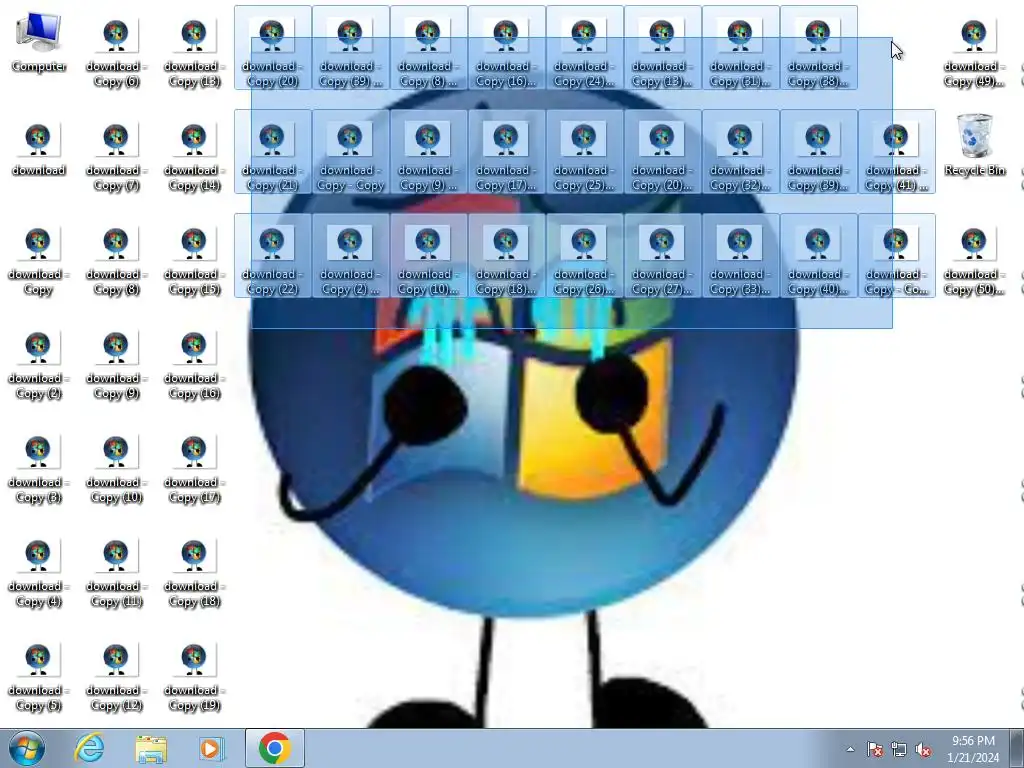Select file 'download - Copy (12)'
Image resolution: width=1024 pixels, height=768 pixels.
[x=116, y=677]
